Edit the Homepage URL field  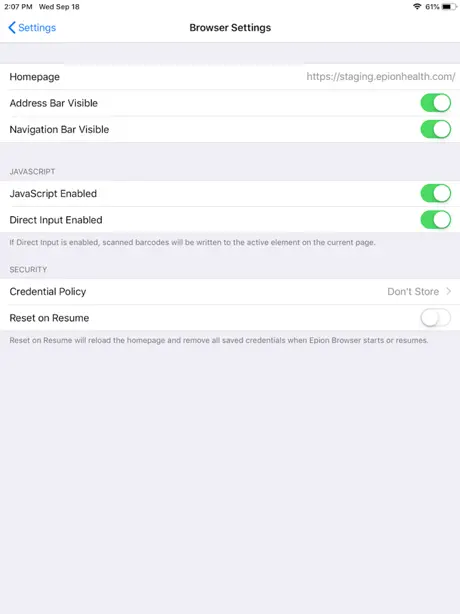[381, 76]
